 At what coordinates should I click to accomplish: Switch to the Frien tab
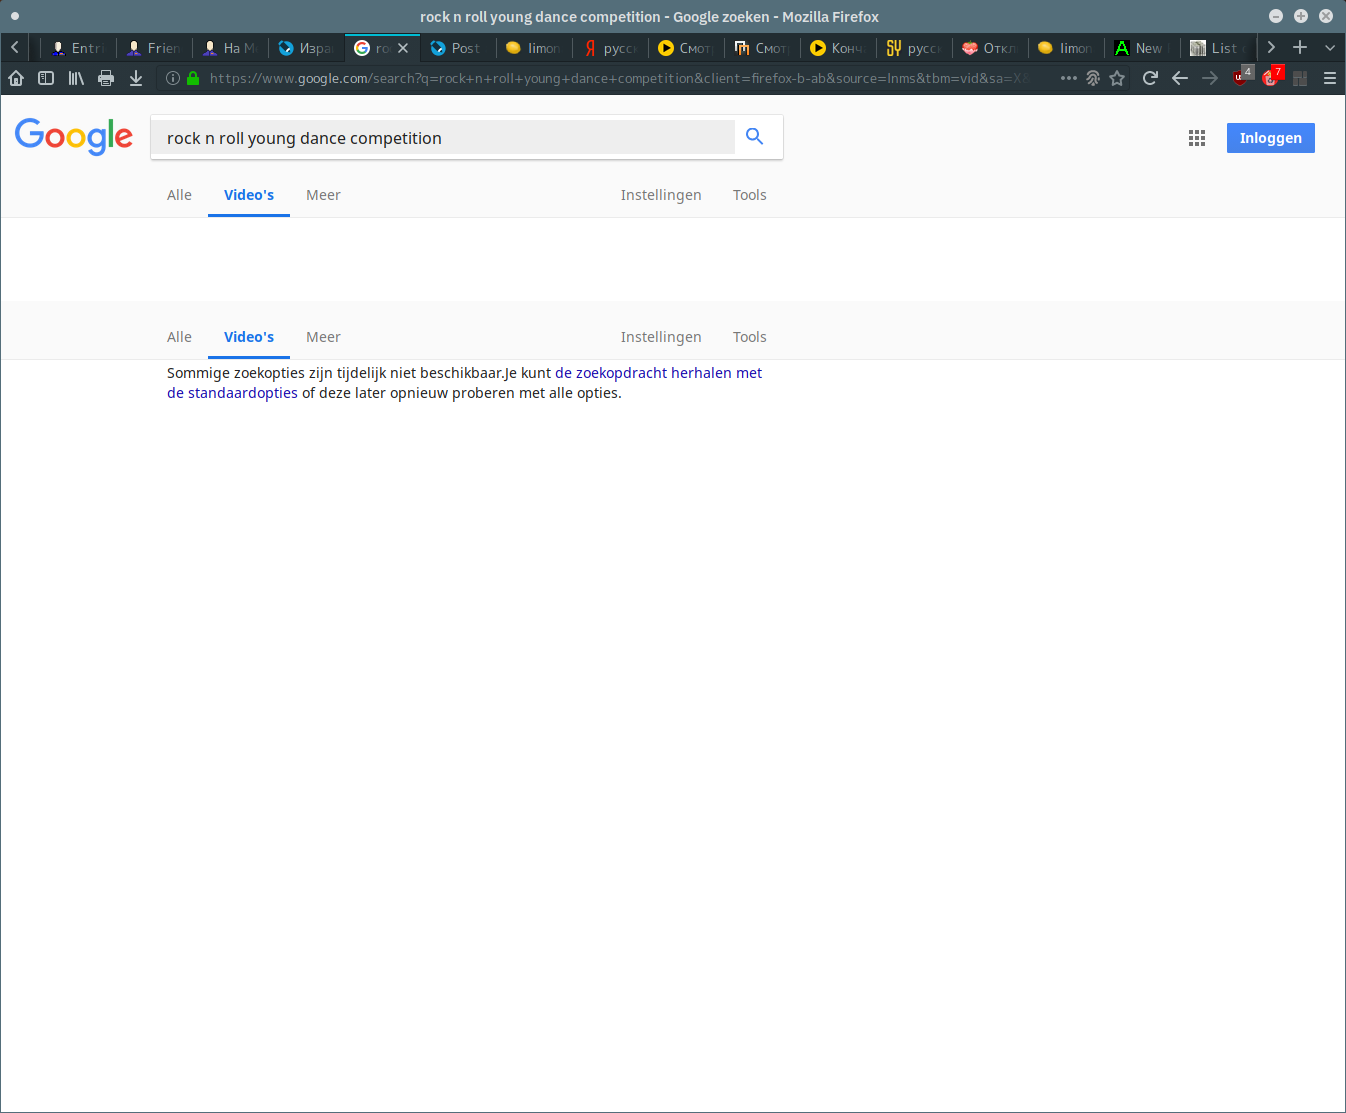click(154, 48)
